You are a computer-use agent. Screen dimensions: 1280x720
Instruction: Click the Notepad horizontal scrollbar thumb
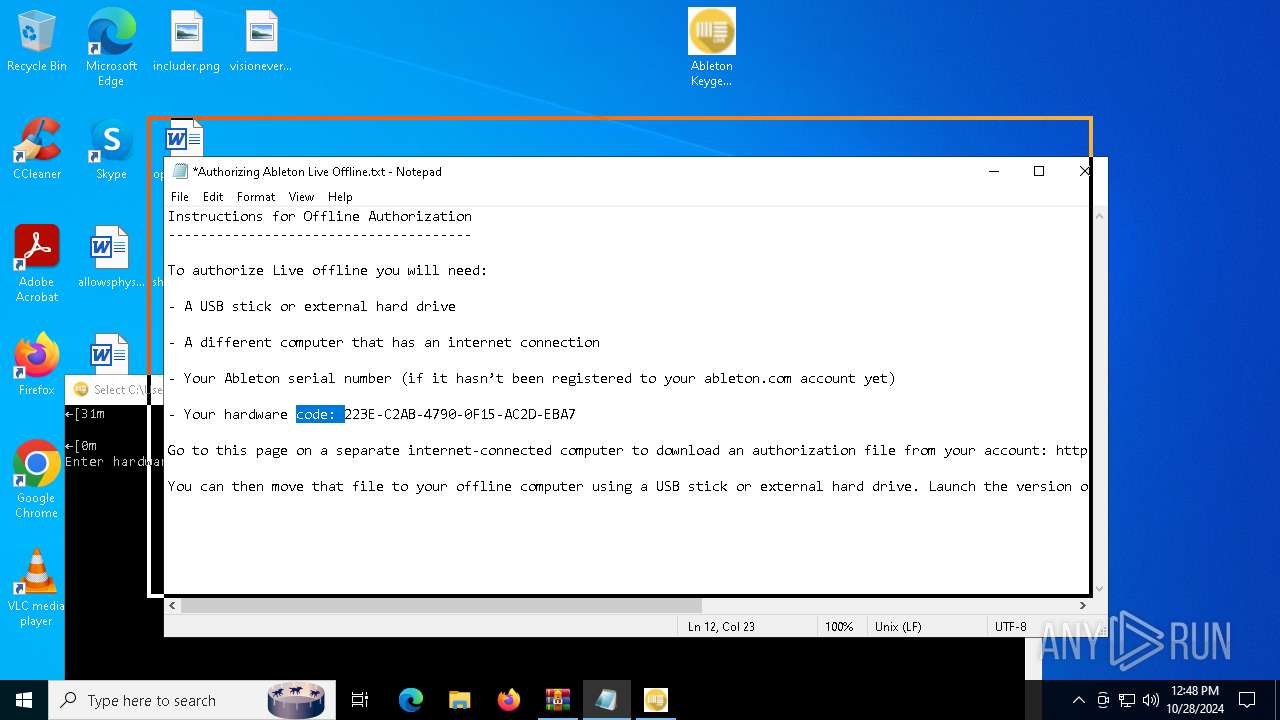click(441, 605)
